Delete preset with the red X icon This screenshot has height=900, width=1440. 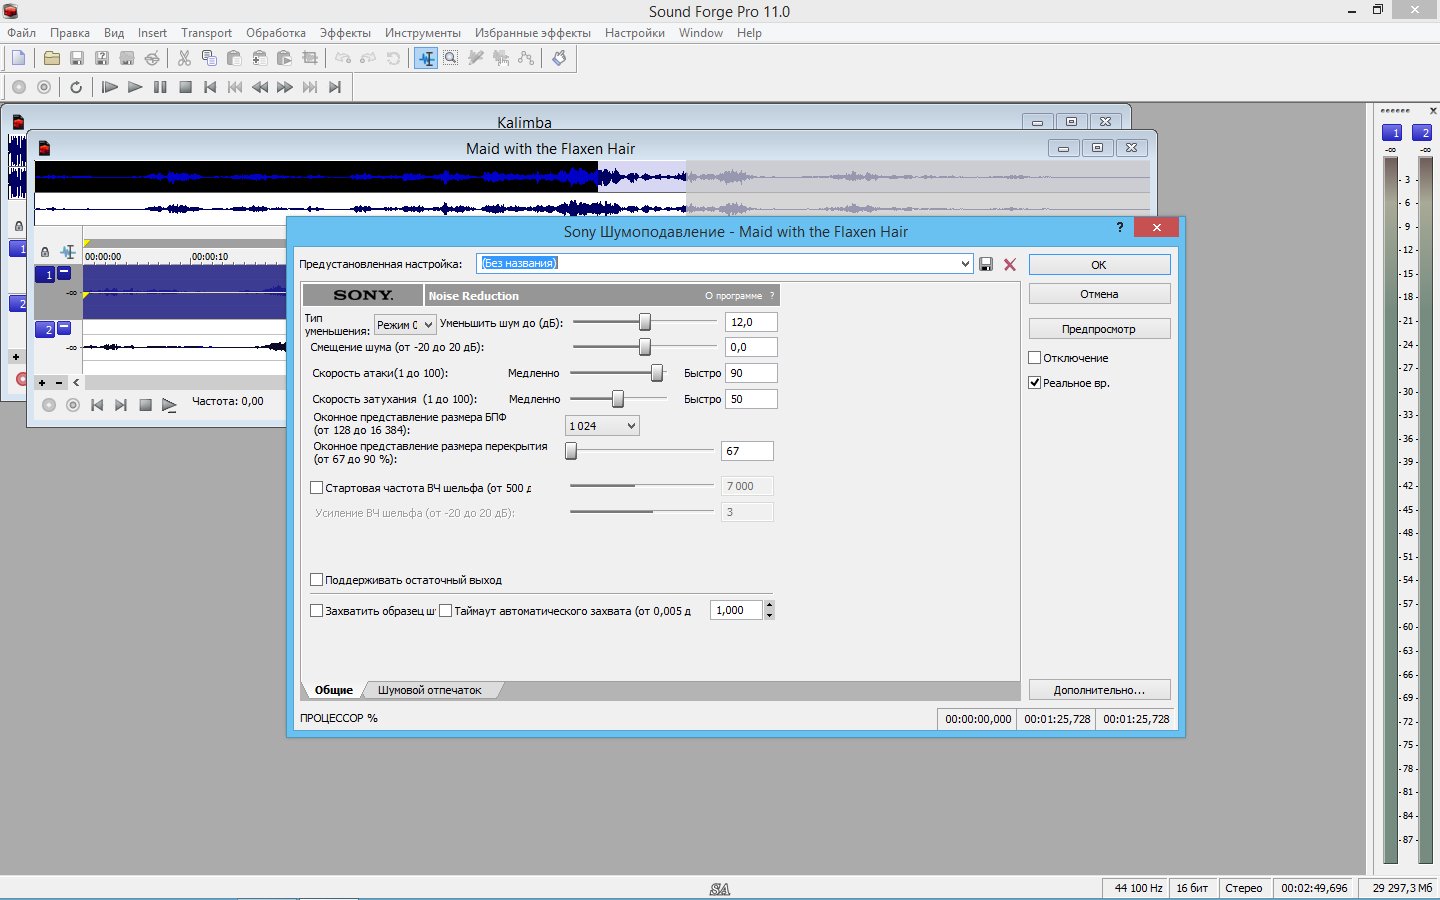[1010, 264]
